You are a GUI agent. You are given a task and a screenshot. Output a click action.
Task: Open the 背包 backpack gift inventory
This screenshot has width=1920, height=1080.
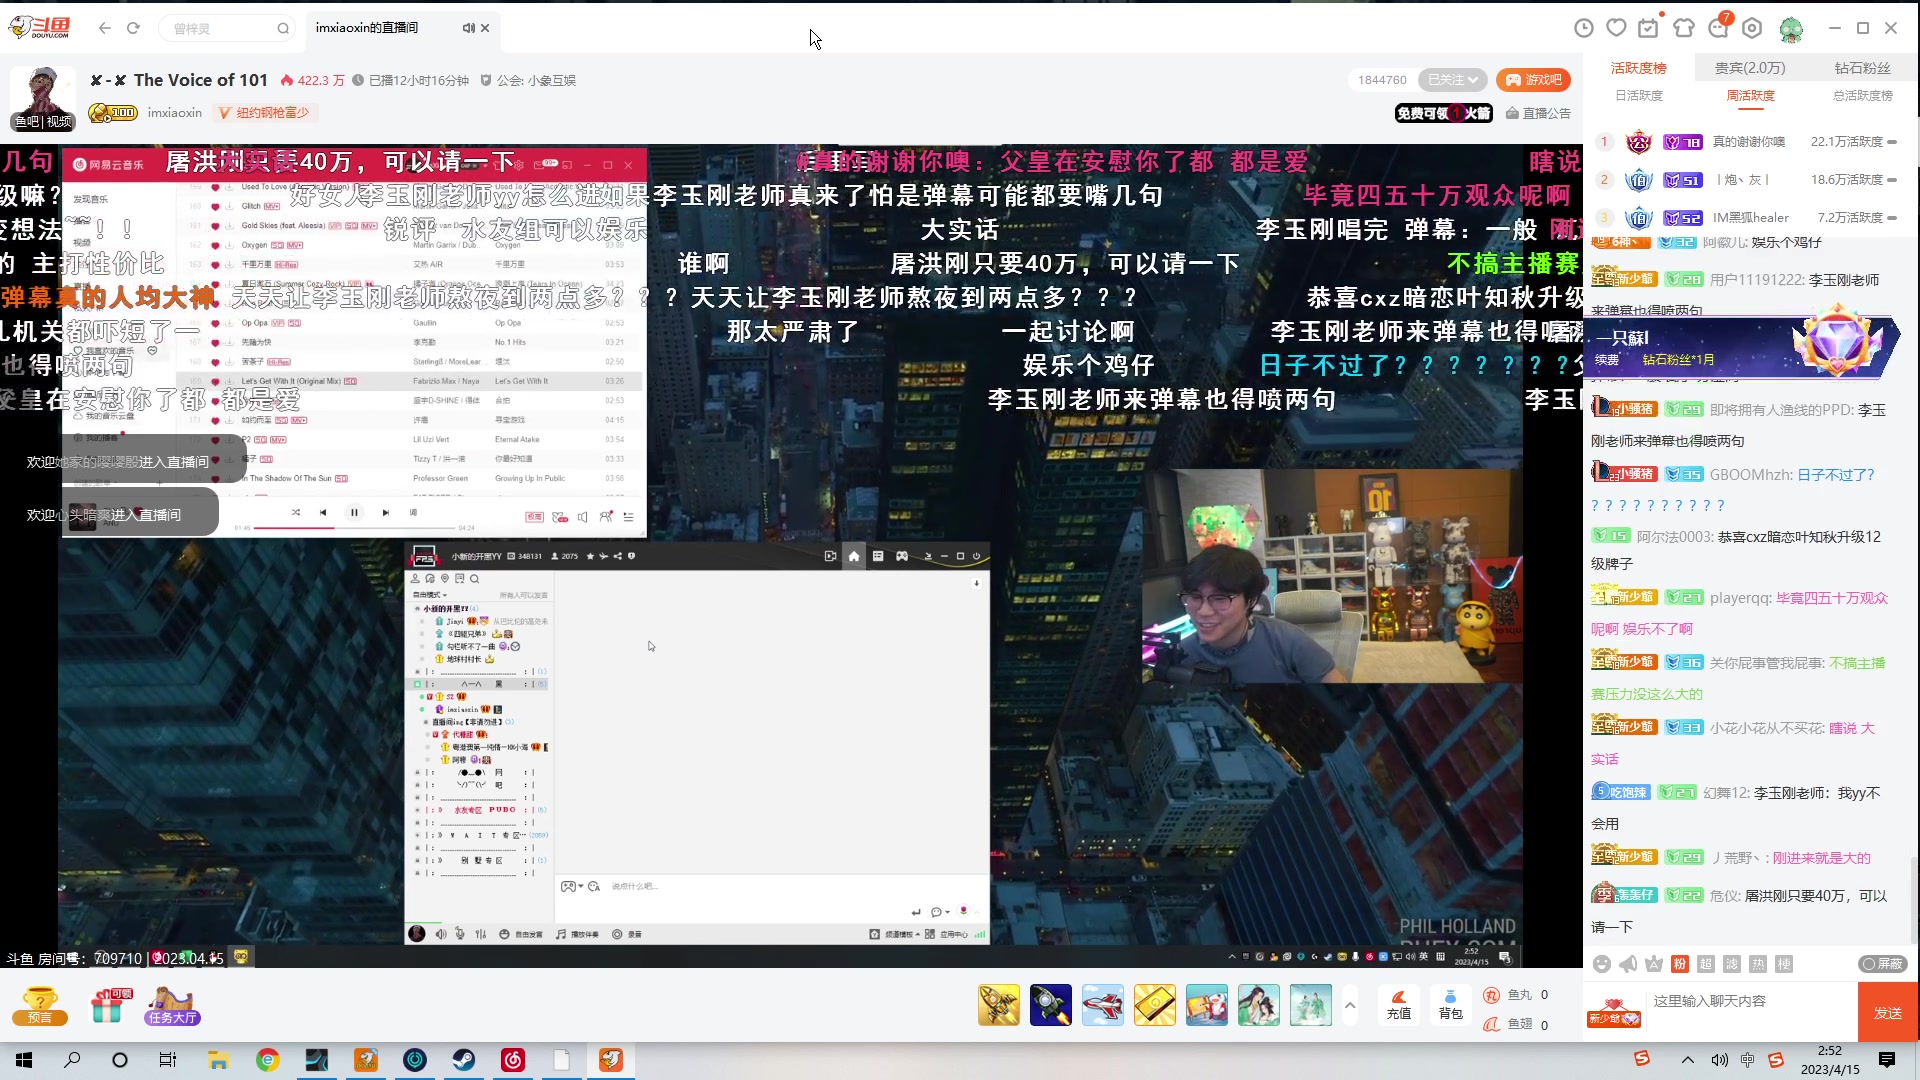coord(1451,1005)
